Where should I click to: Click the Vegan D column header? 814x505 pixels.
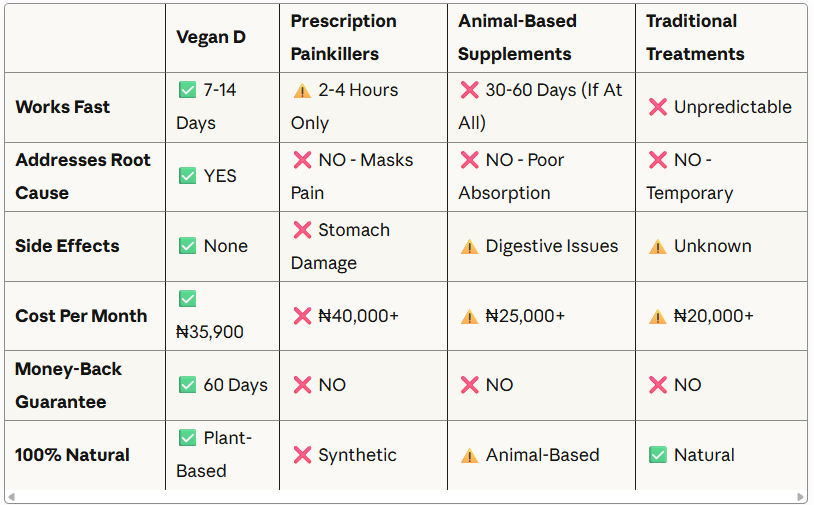[211, 37]
